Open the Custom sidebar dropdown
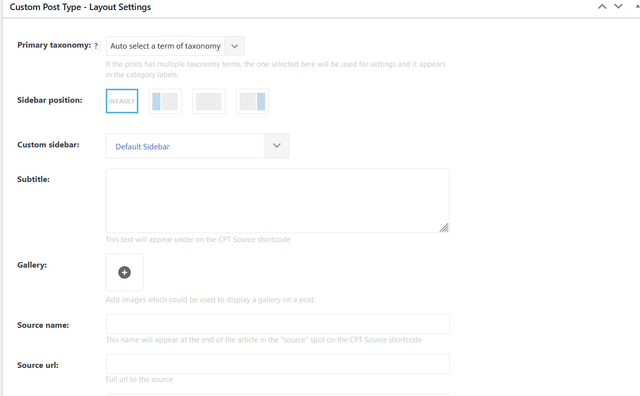 (197, 146)
